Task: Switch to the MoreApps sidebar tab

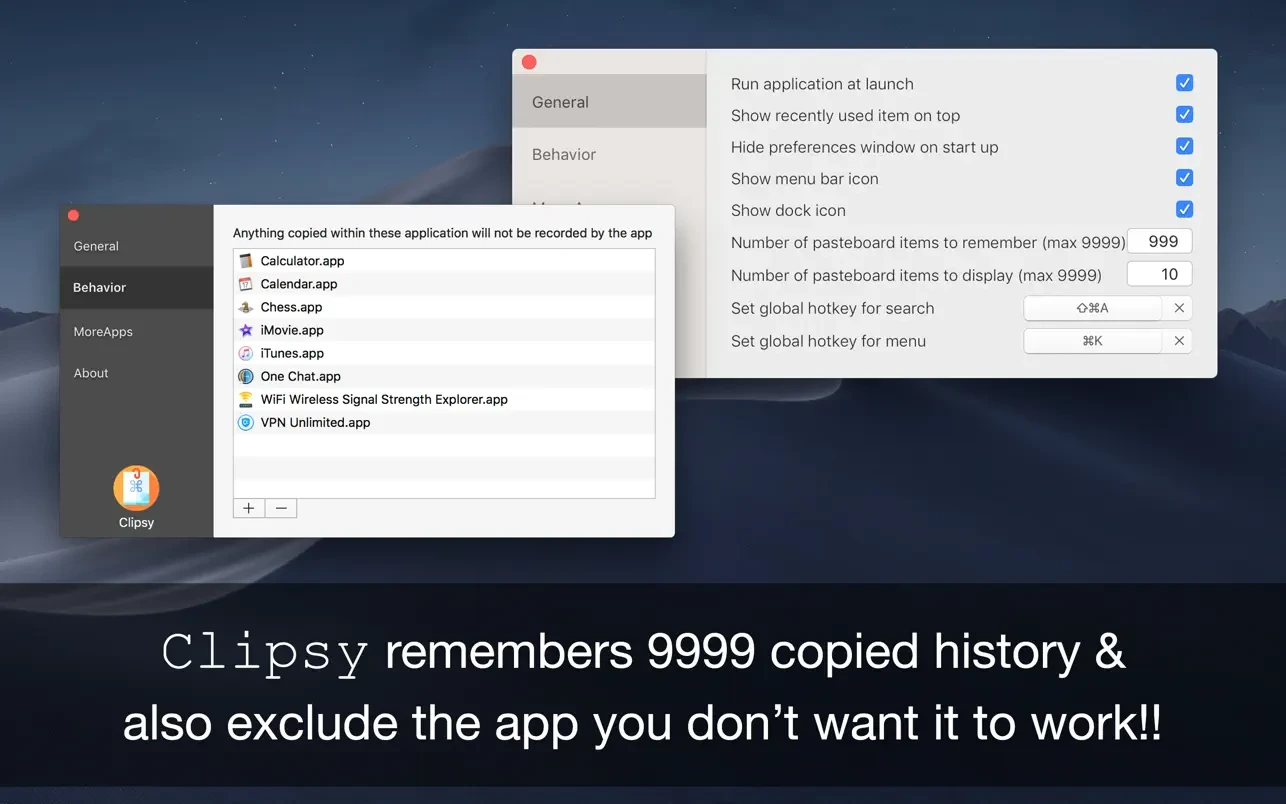Action: 103,332
